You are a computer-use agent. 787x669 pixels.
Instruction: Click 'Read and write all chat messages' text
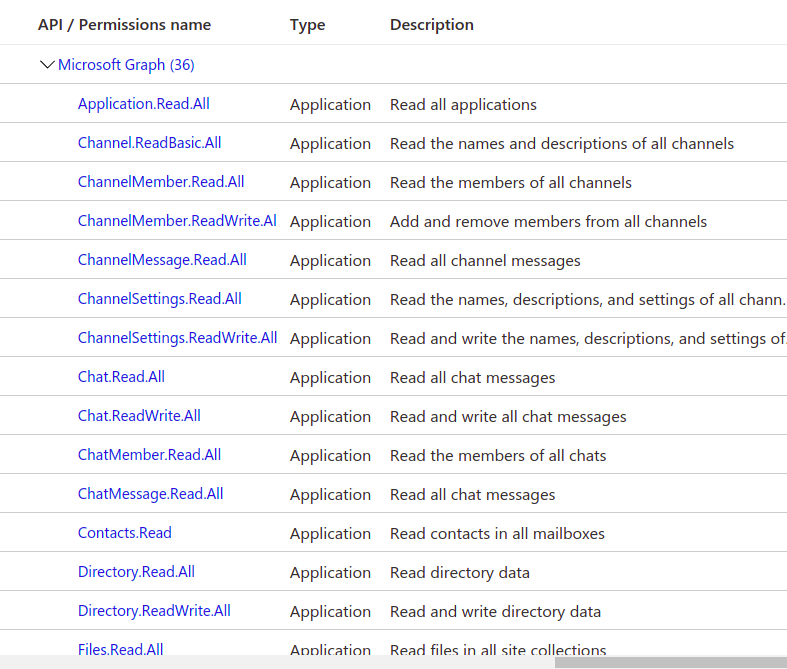click(x=508, y=417)
